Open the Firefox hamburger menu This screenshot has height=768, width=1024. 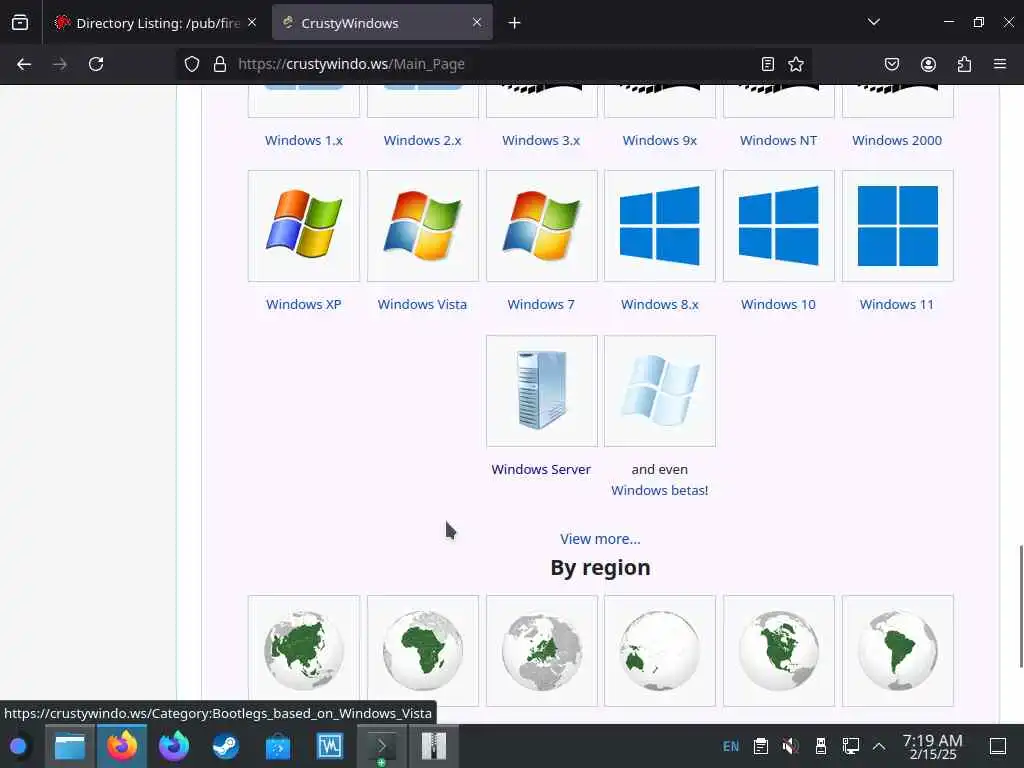tap(1000, 64)
